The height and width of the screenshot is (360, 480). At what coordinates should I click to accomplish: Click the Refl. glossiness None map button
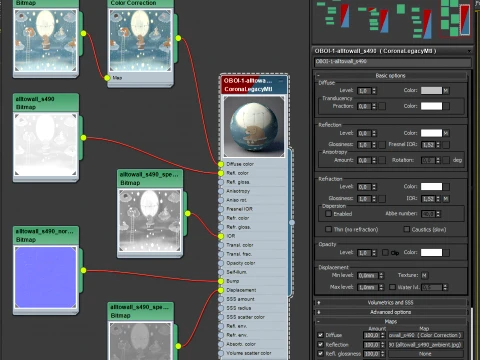[425, 354]
